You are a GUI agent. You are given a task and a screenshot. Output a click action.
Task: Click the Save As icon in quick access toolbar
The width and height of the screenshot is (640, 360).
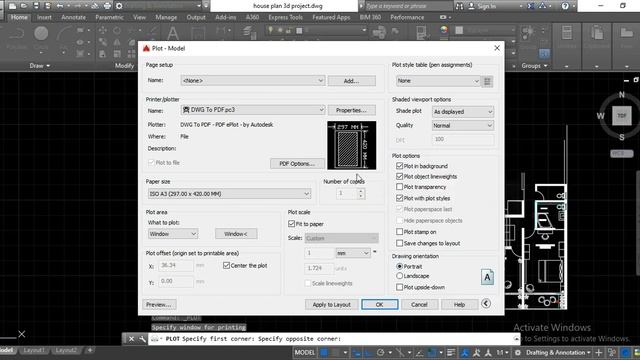click(x=48, y=6)
